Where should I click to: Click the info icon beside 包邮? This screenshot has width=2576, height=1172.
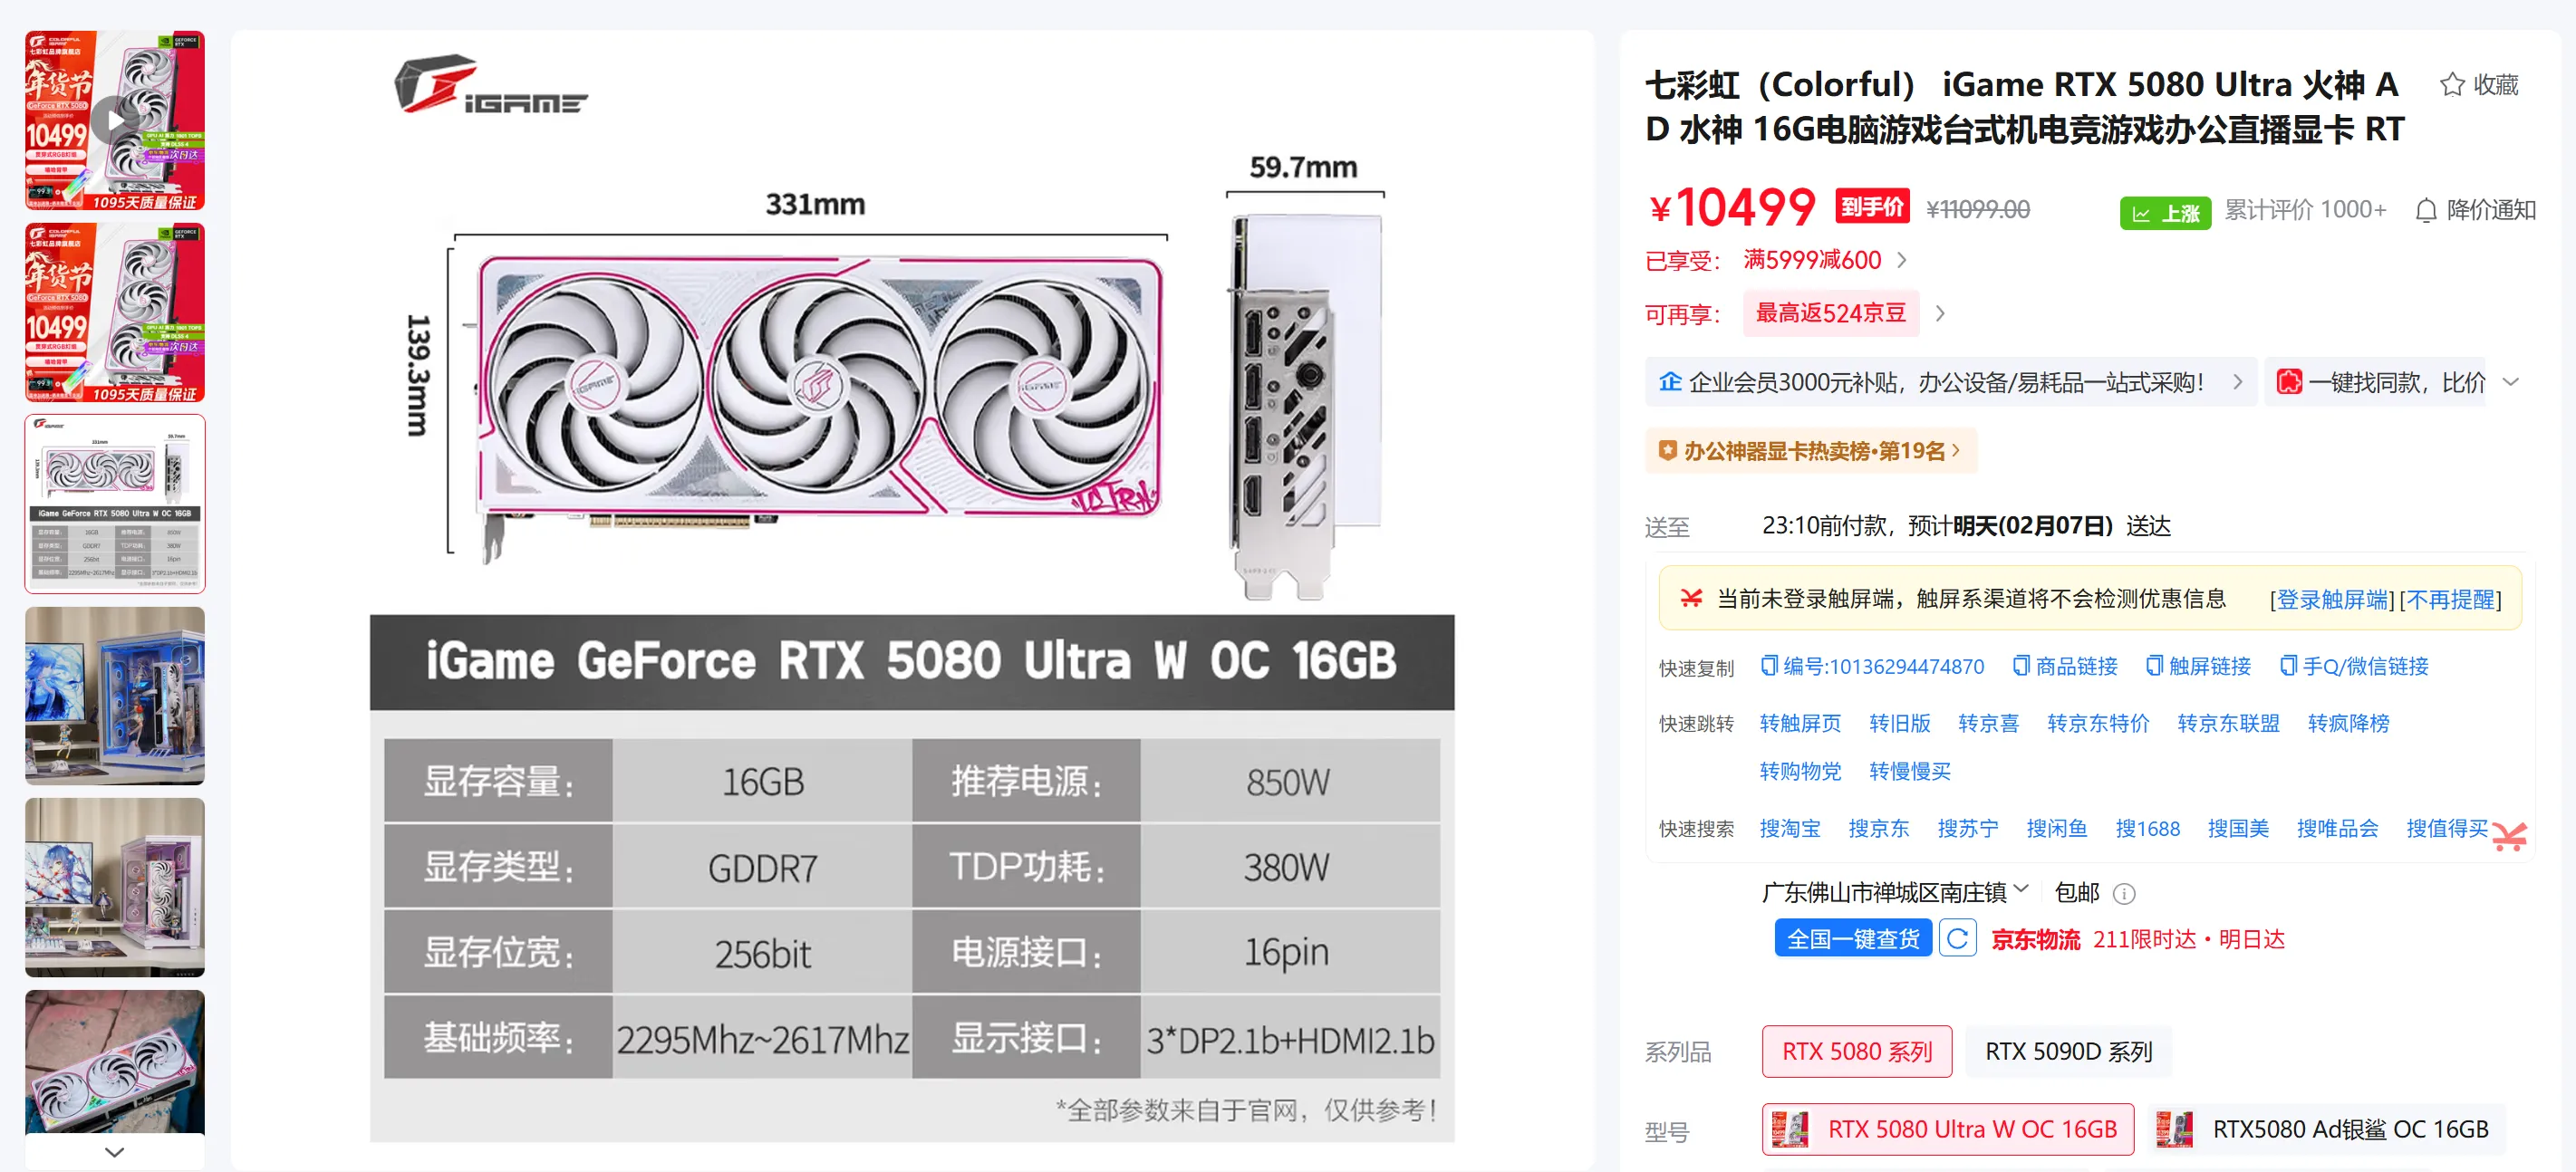click(x=2124, y=893)
